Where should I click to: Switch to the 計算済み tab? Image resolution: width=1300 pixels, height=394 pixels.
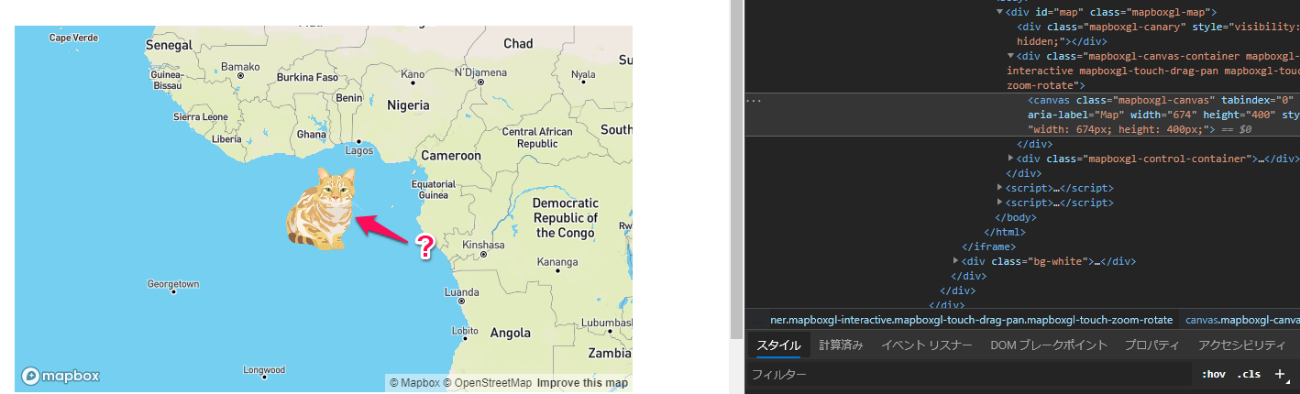(x=840, y=345)
